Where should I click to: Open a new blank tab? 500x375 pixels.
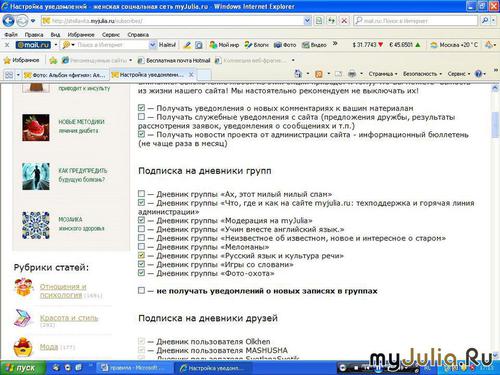(x=204, y=75)
